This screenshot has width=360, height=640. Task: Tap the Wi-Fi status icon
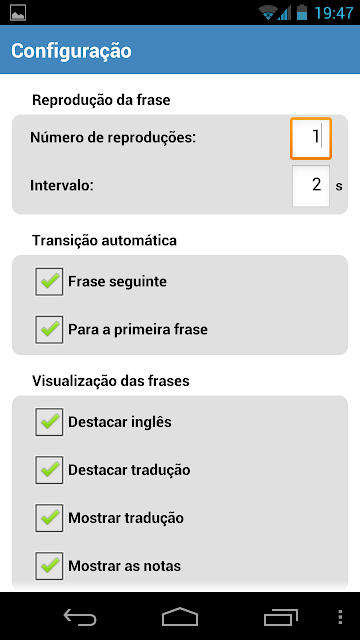[x=268, y=13]
